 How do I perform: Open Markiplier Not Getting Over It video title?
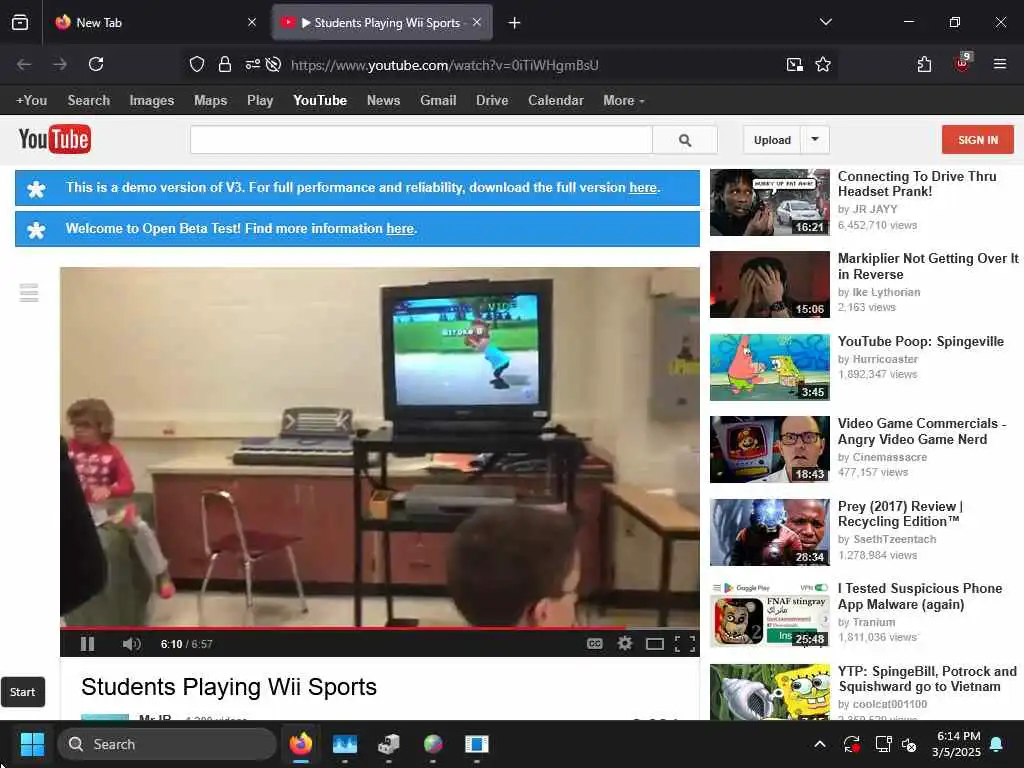pos(928,266)
